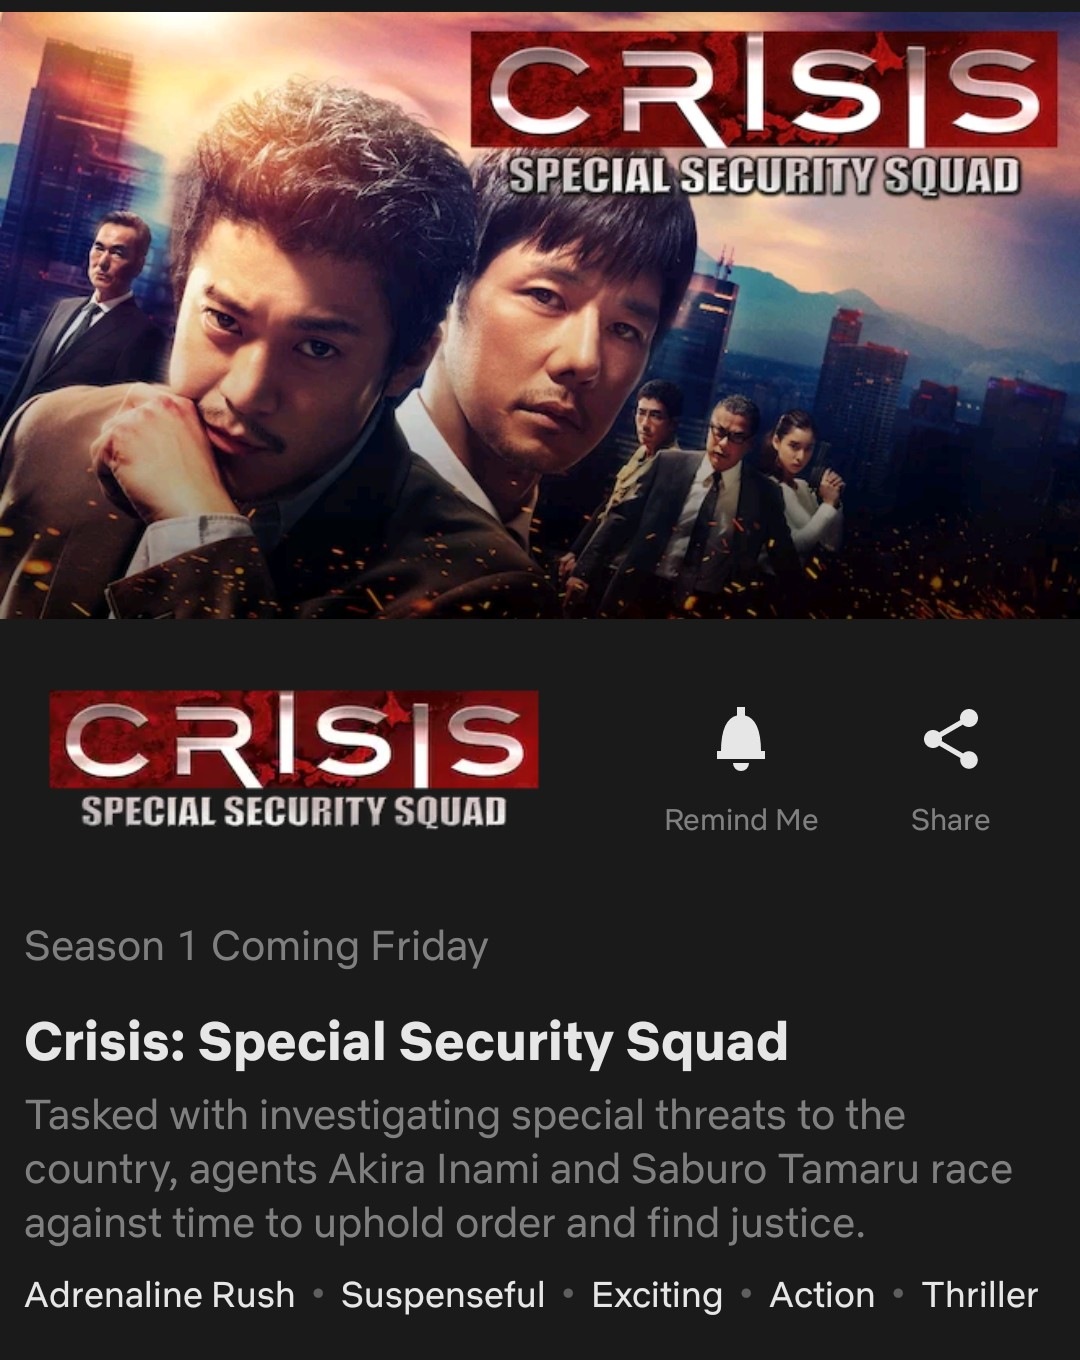This screenshot has width=1080, height=1360.
Task: Tap the Special Security Squad text under the logo
Action: [x=294, y=811]
